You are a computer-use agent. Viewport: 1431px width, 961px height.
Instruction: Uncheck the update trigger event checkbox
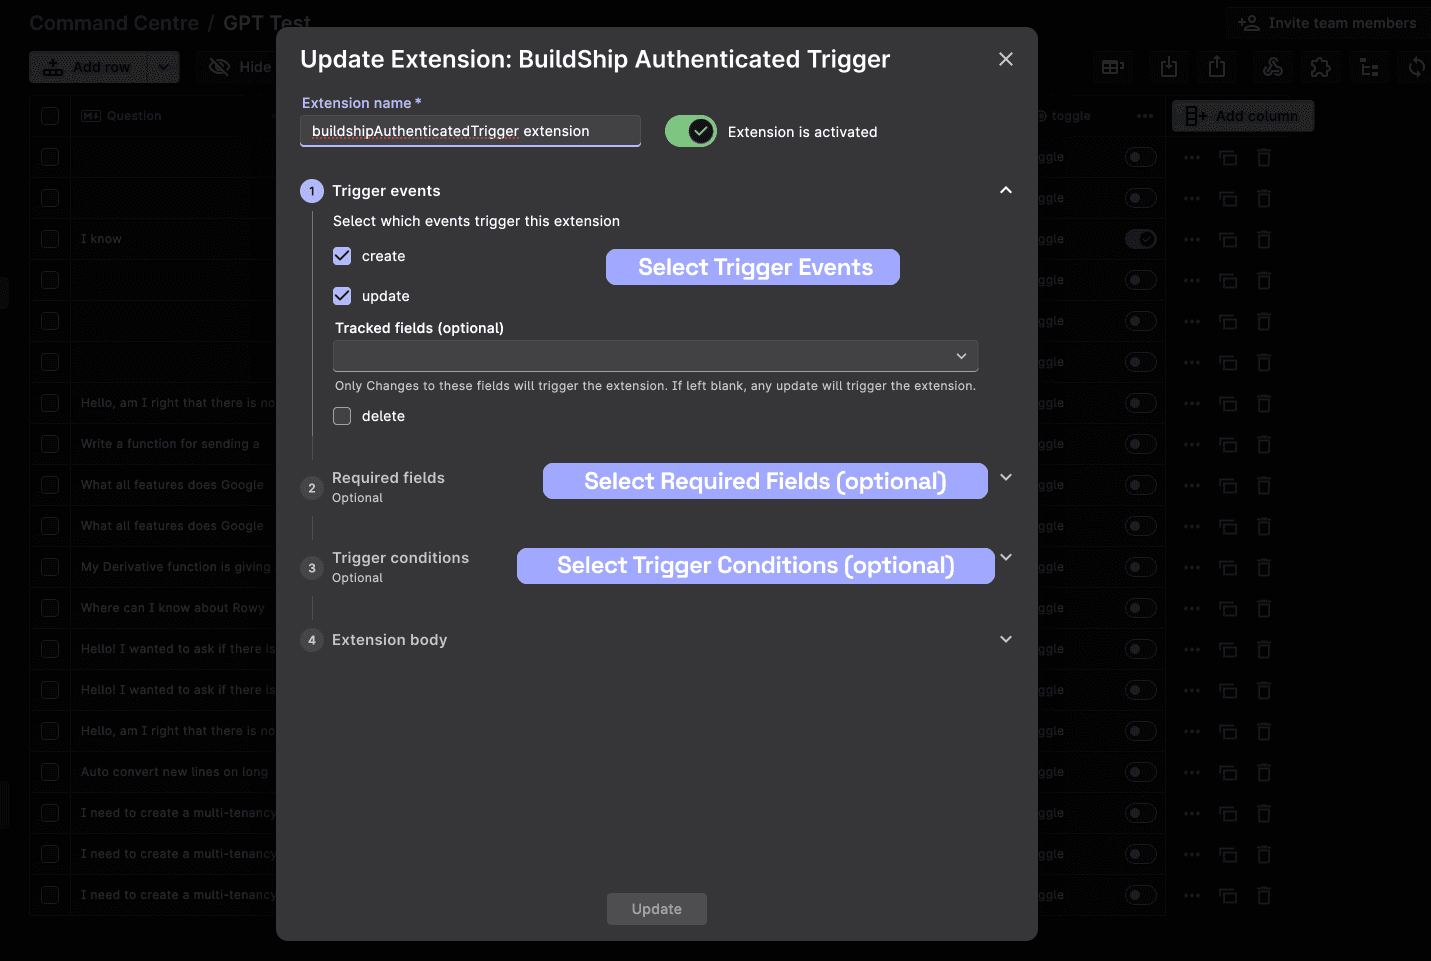pos(342,296)
